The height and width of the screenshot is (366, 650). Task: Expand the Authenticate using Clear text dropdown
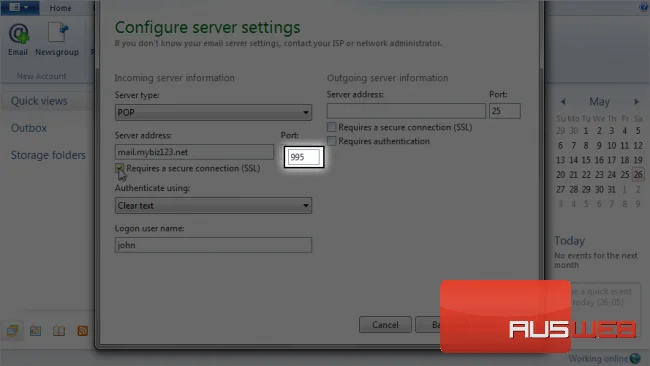(213, 206)
